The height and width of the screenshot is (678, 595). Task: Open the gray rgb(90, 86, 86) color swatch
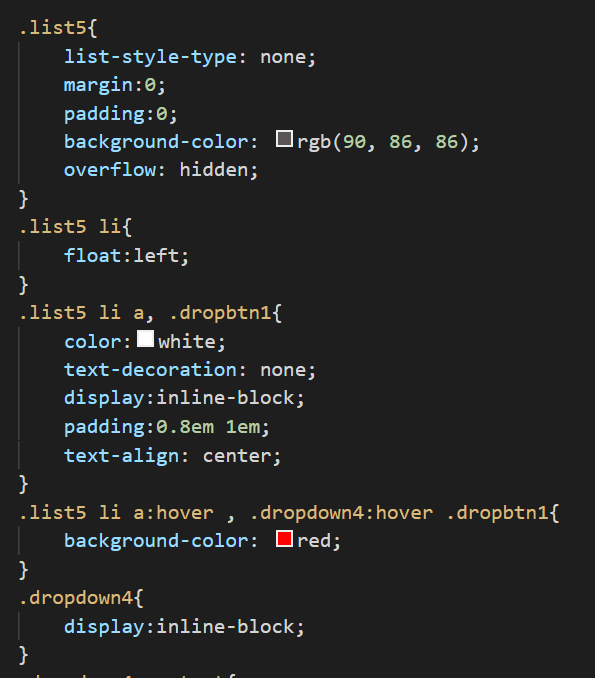click(284, 139)
